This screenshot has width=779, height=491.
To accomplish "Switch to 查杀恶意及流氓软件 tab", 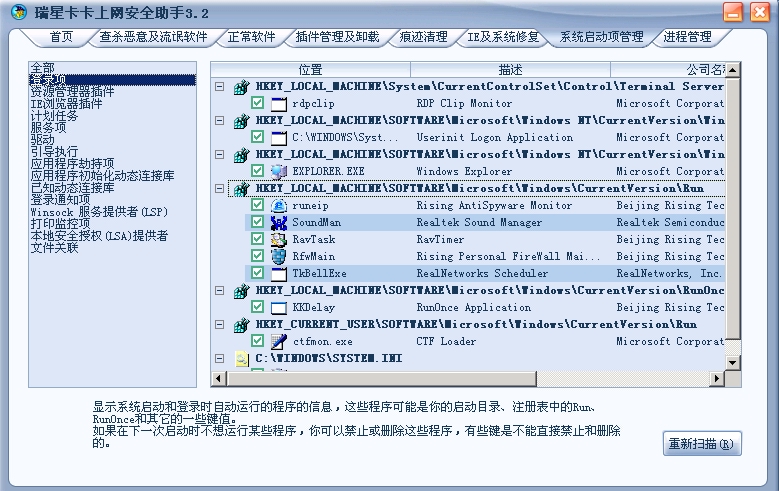I will pyautogui.click(x=153, y=37).
